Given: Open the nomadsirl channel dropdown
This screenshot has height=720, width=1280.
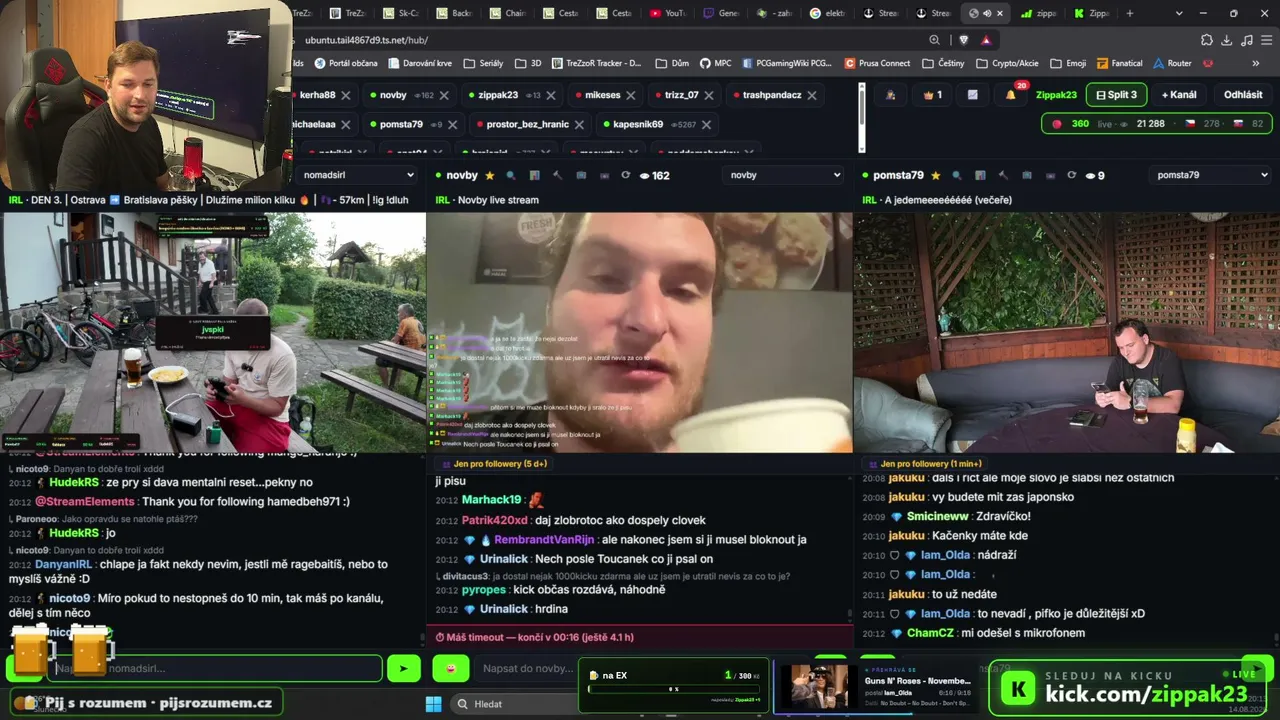Looking at the screenshot, I should pos(357,175).
